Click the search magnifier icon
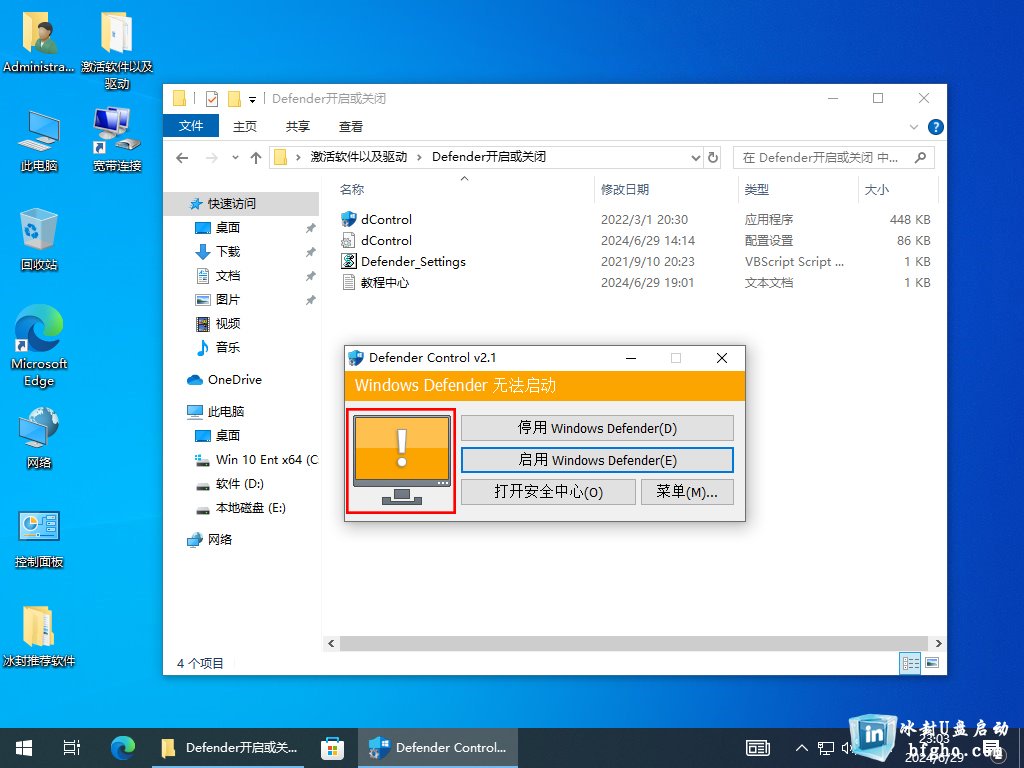 point(920,157)
